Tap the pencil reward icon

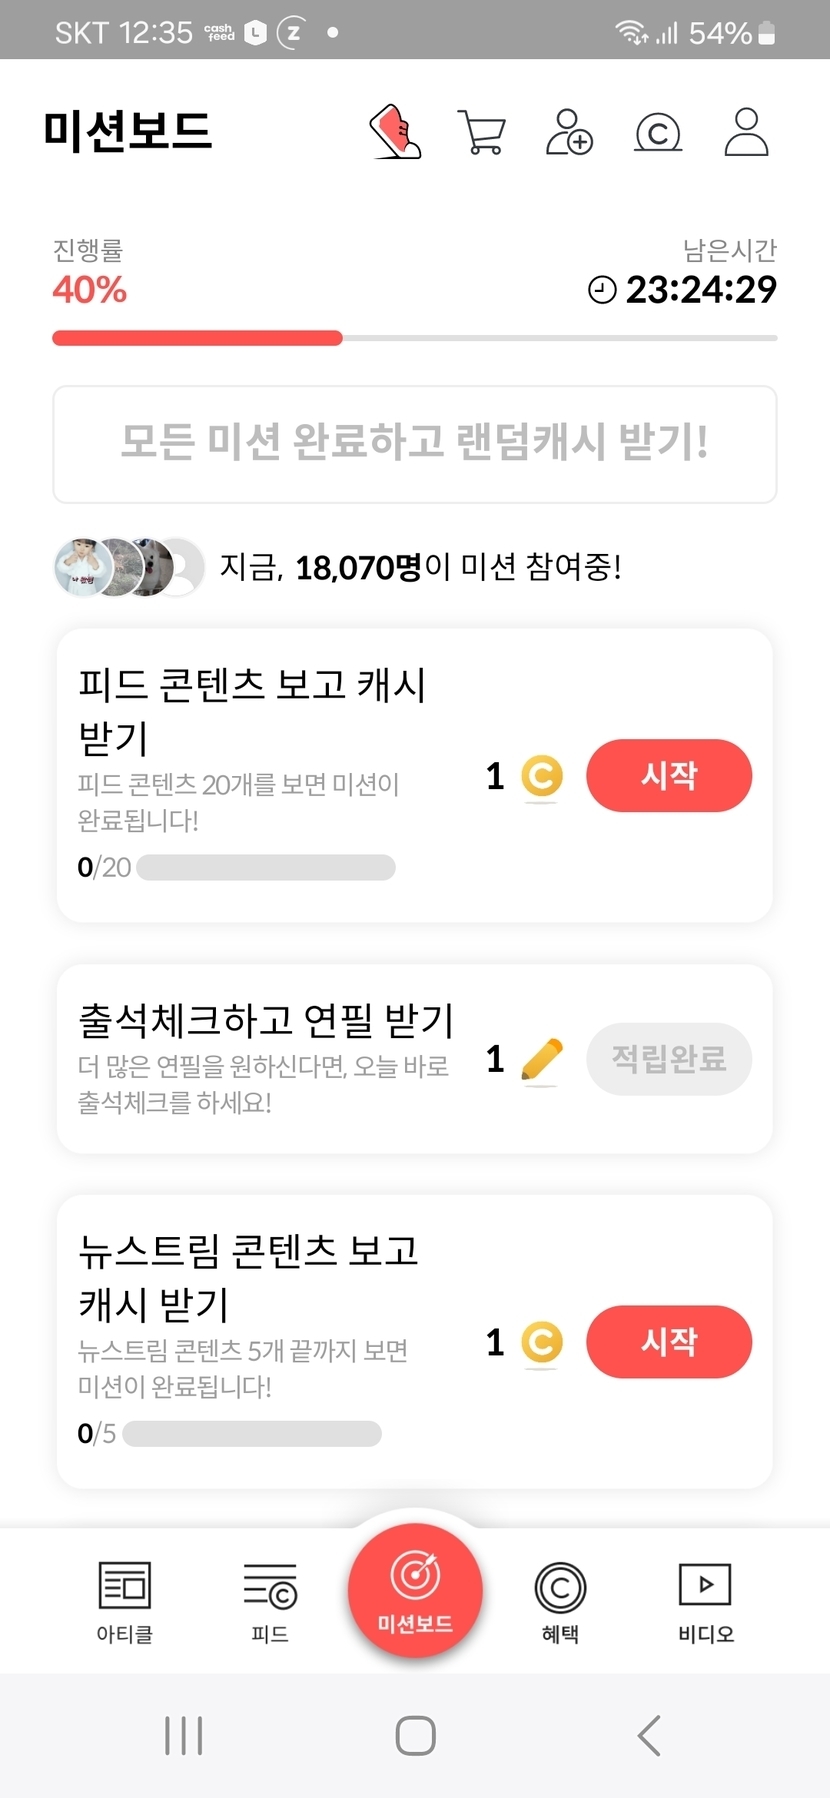pyautogui.click(x=542, y=1059)
